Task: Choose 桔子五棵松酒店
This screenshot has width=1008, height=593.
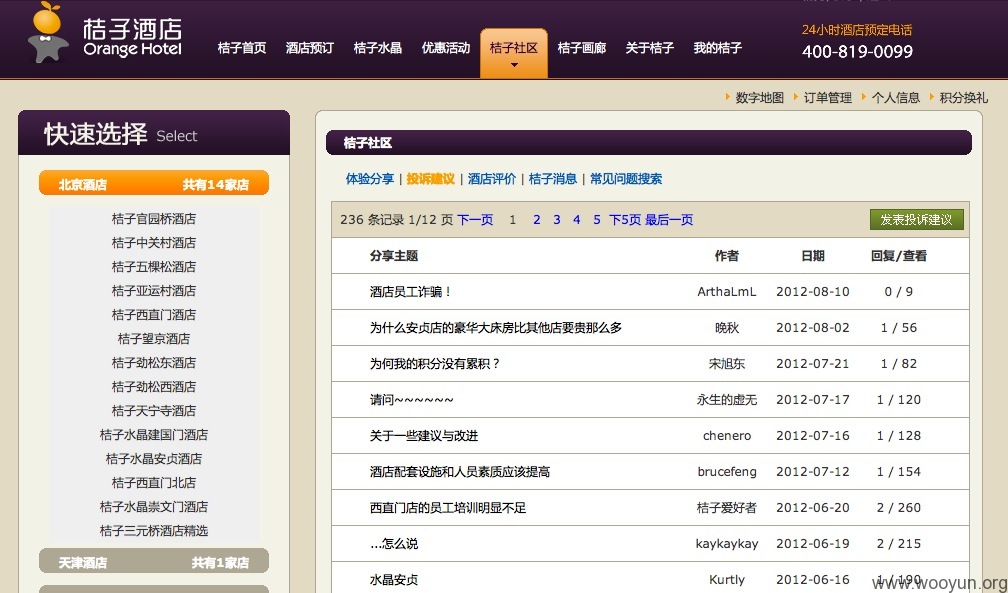Action: pyautogui.click(x=154, y=266)
